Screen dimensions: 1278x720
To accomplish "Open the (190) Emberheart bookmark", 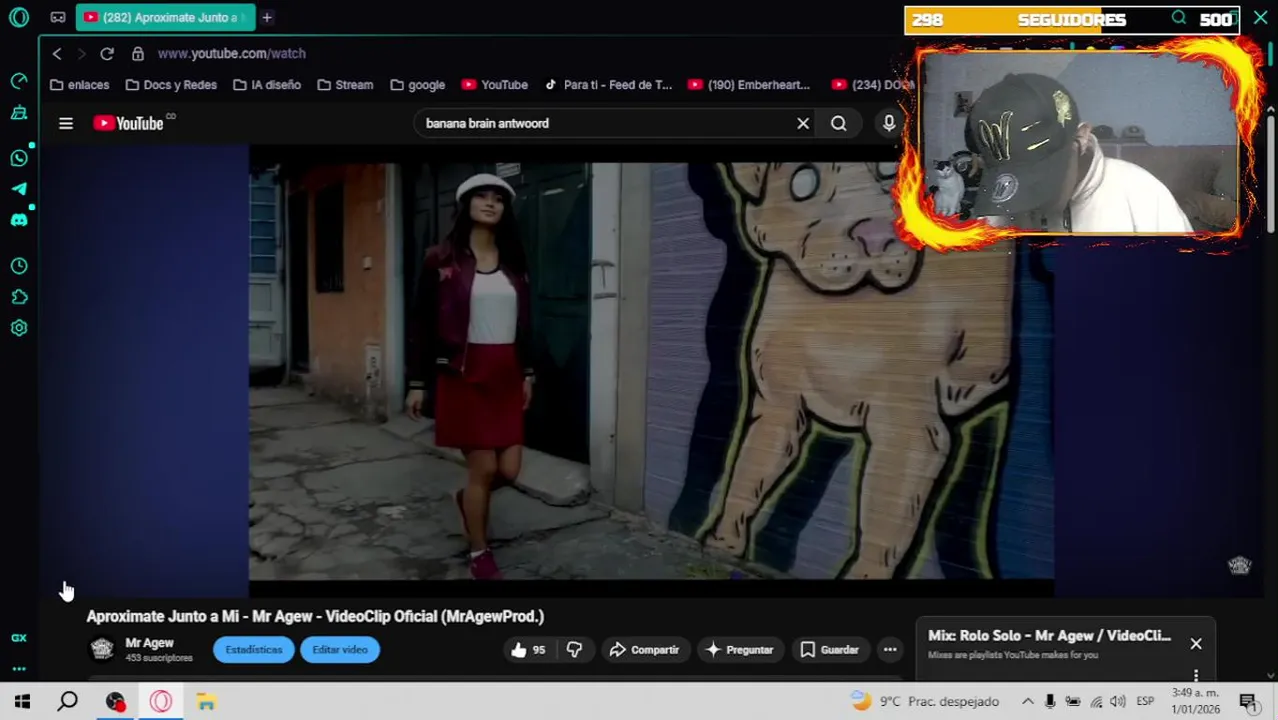I will click(x=749, y=85).
